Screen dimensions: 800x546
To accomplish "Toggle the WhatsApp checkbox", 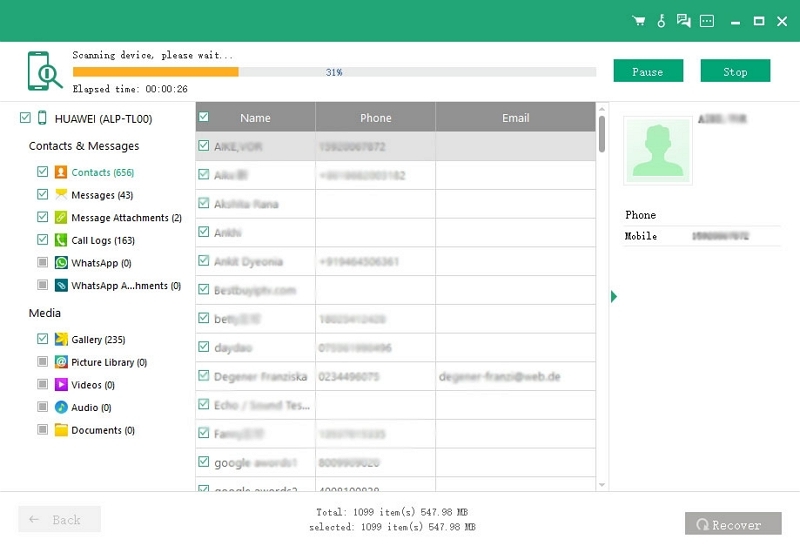I will click(x=42, y=263).
